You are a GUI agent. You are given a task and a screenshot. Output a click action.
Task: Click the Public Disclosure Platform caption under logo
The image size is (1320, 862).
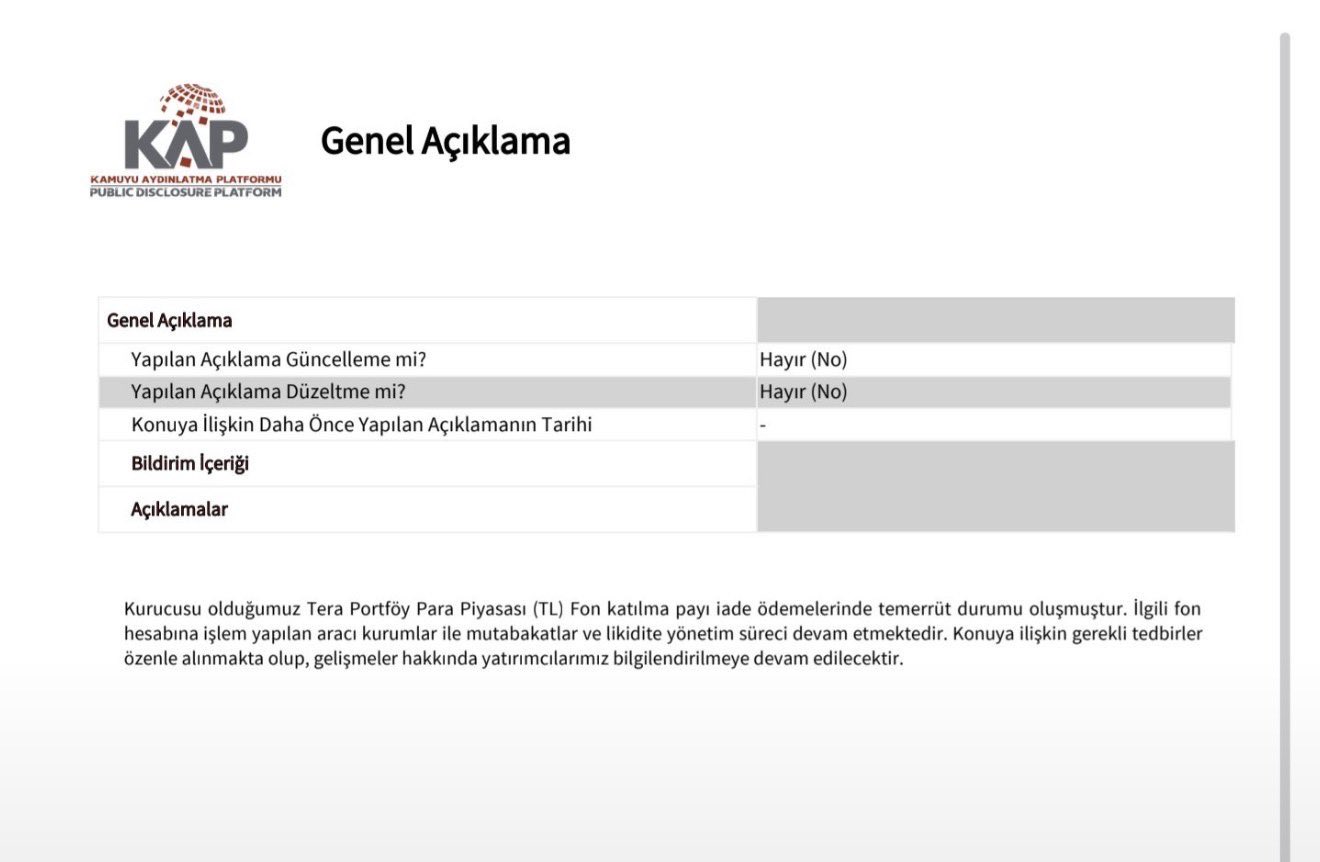186,191
